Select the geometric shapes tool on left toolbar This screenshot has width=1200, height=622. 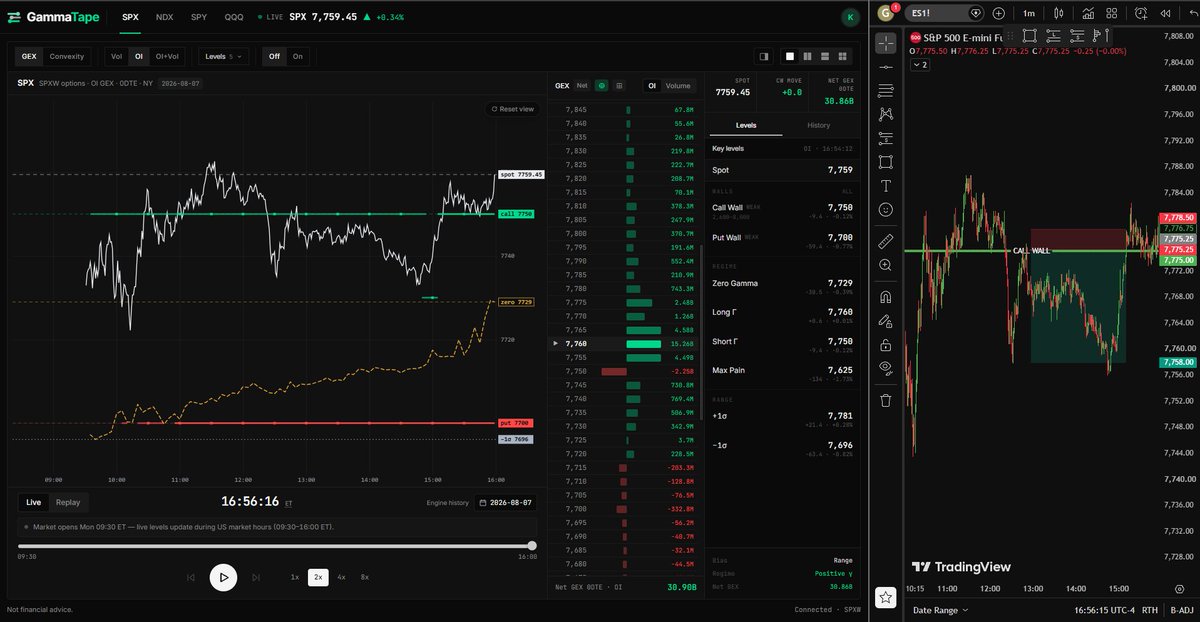pyautogui.click(x=885, y=162)
